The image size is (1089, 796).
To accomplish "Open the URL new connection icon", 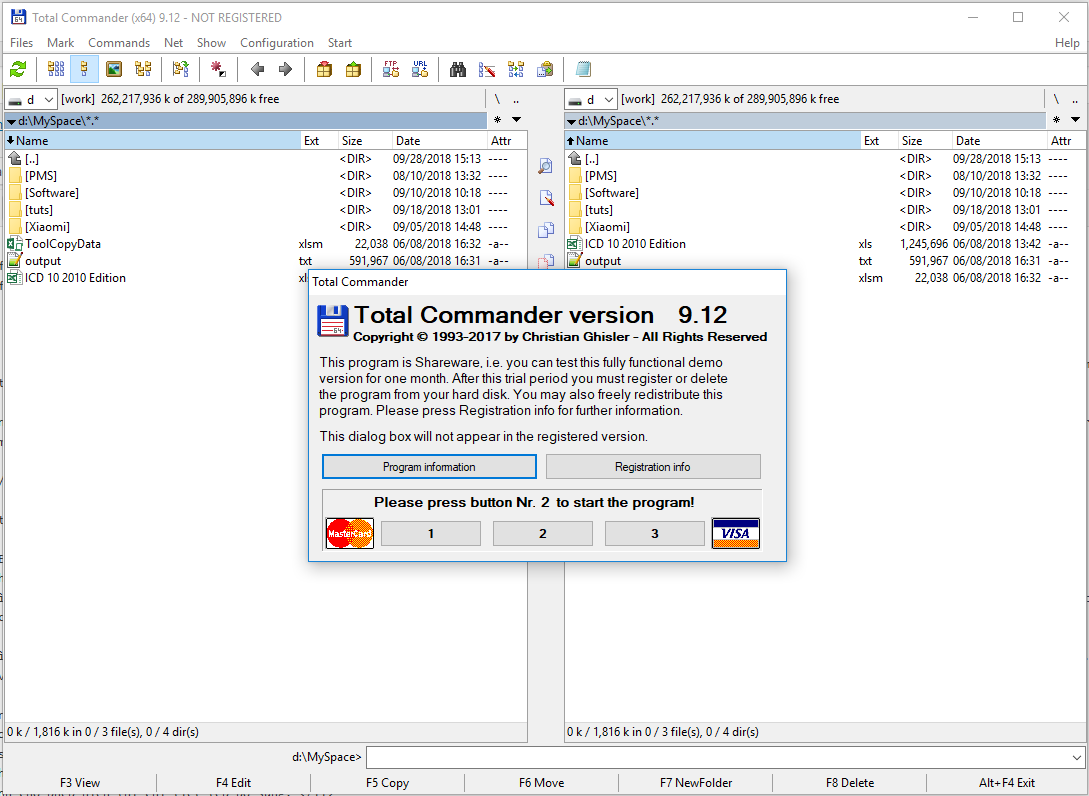I will click(420, 69).
